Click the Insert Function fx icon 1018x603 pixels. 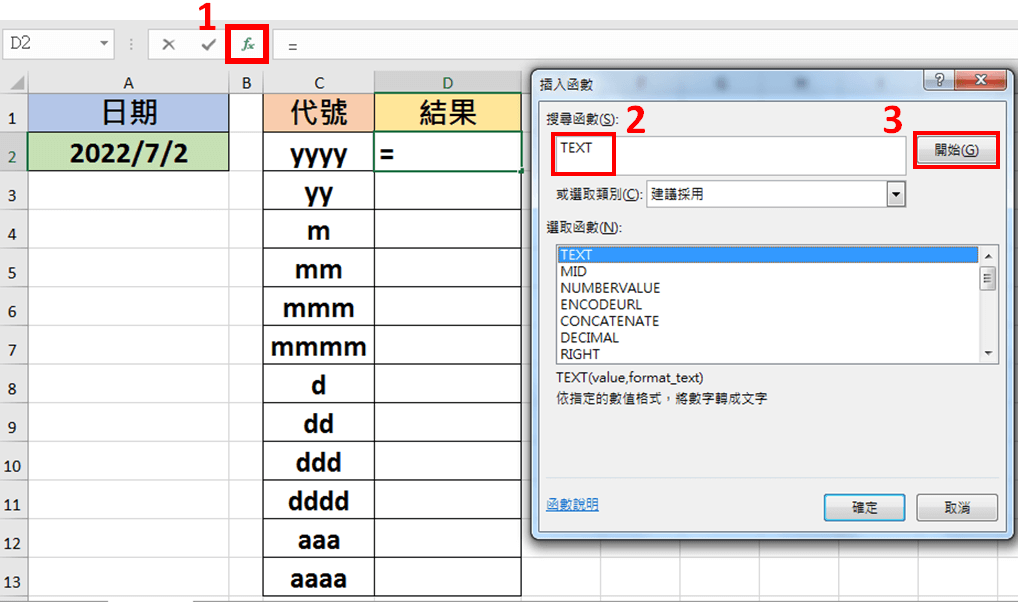[248, 45]
